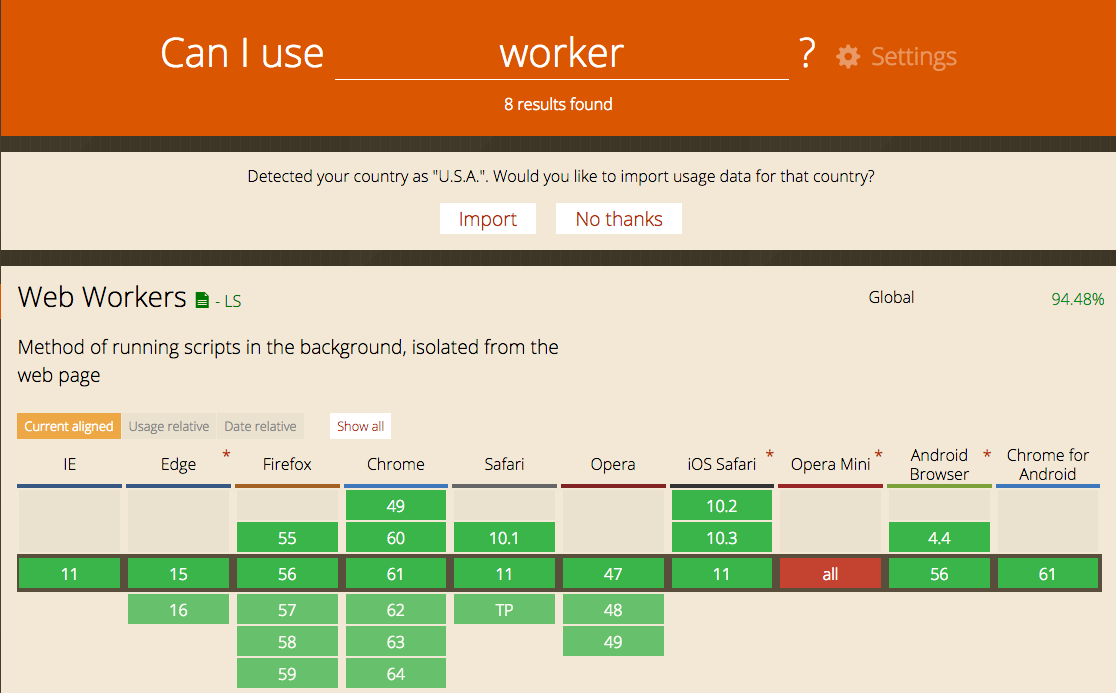Select the Edge 15 support cell
The height and width of the screenshot is (693, 1116).
(178, 573)
